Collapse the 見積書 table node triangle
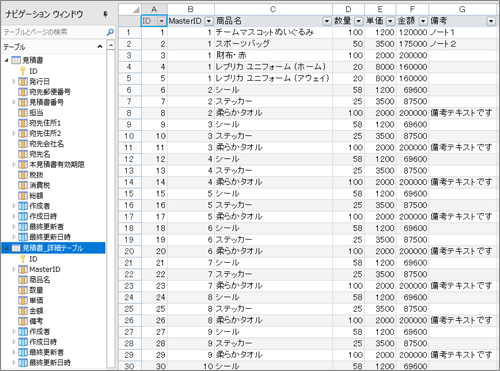This screenshot has width=500, height=371. (7, 60)
